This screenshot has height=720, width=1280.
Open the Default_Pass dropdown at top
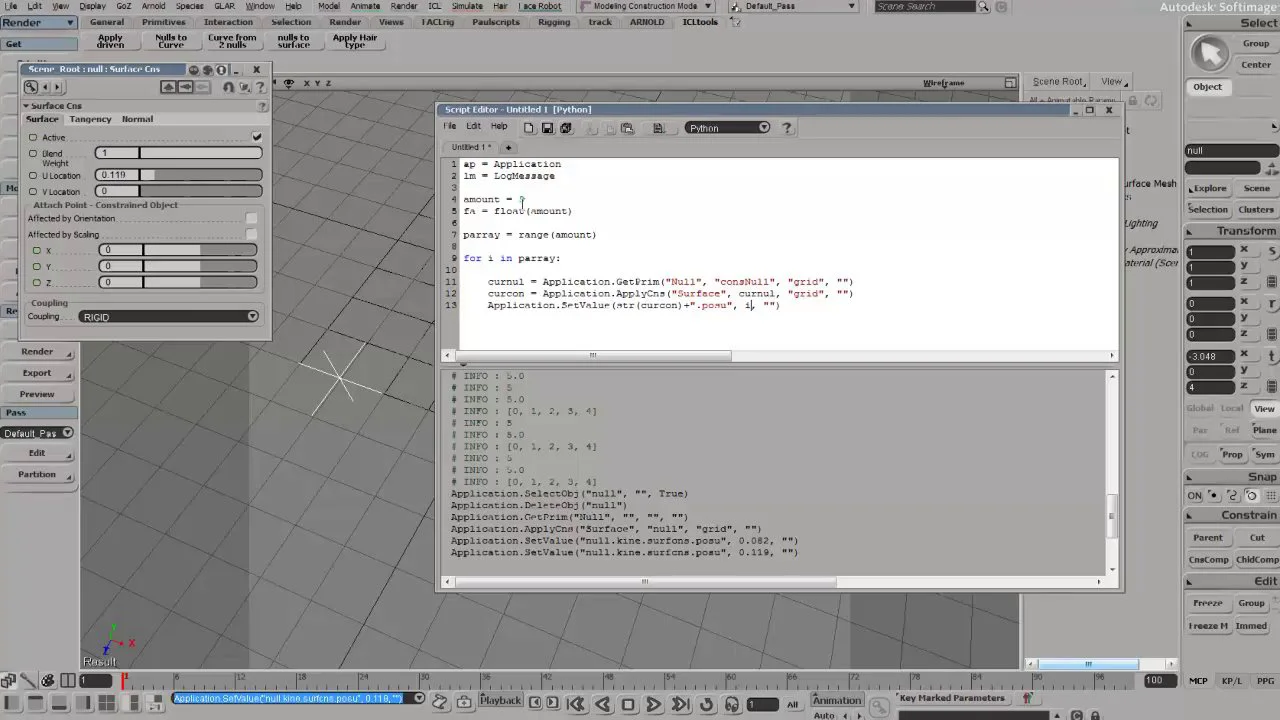point(794,6)
